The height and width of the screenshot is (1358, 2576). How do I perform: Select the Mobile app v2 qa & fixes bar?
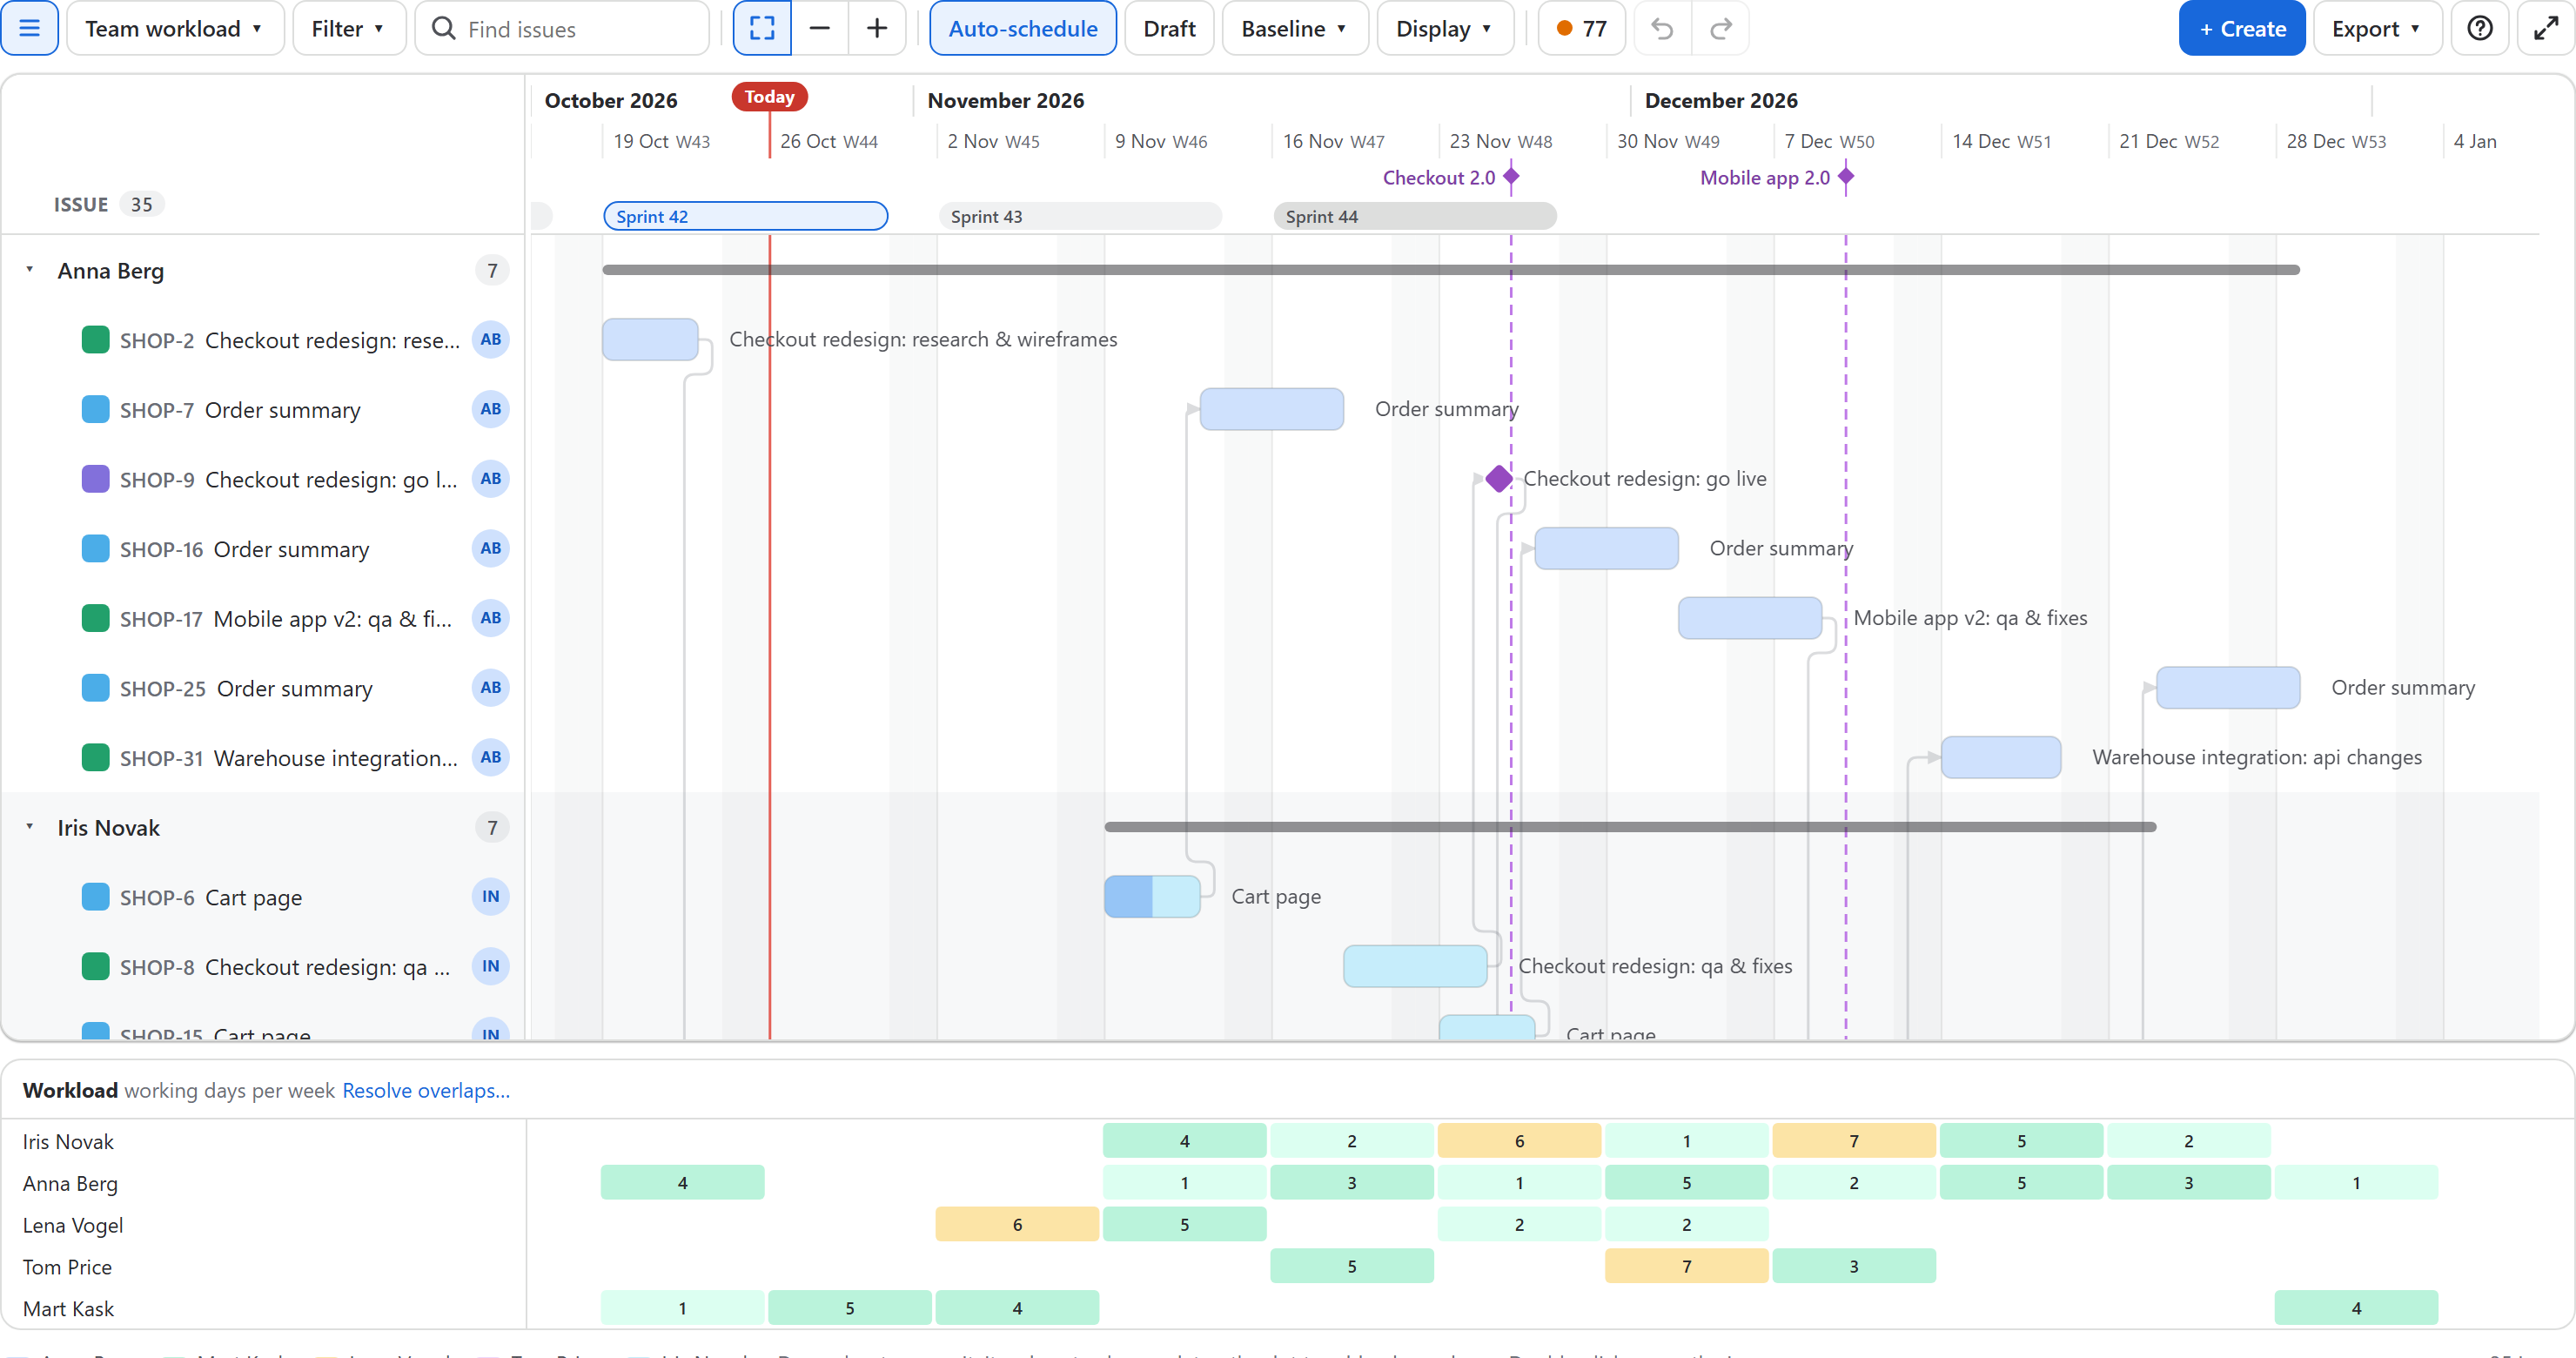(1750, 619)
